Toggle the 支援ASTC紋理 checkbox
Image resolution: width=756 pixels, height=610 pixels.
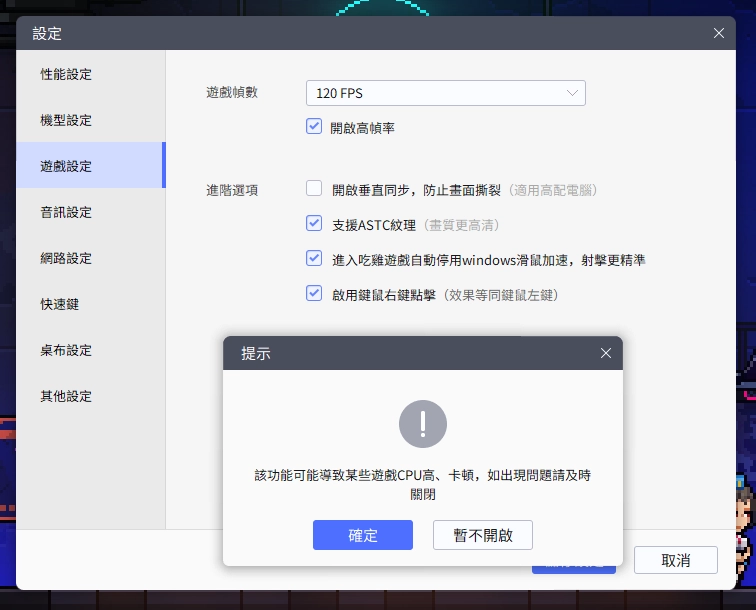[314, 224]
